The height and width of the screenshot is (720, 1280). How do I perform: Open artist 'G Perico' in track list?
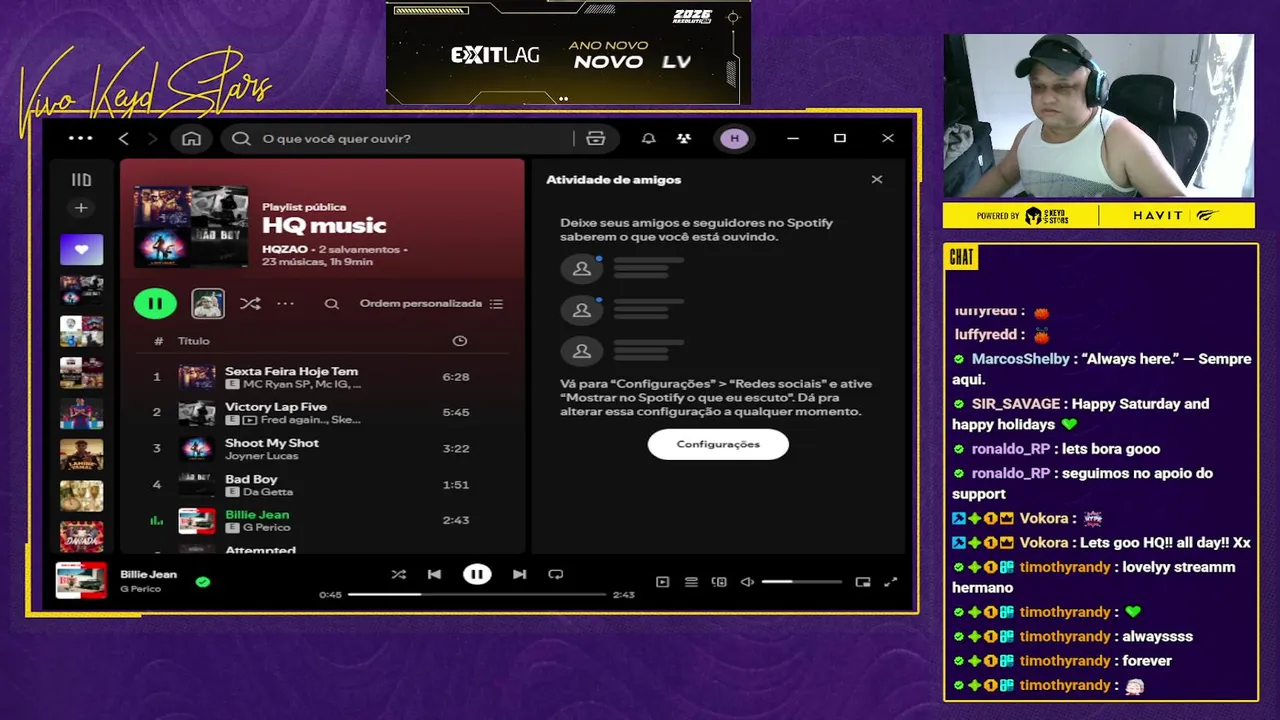point(266,527)
